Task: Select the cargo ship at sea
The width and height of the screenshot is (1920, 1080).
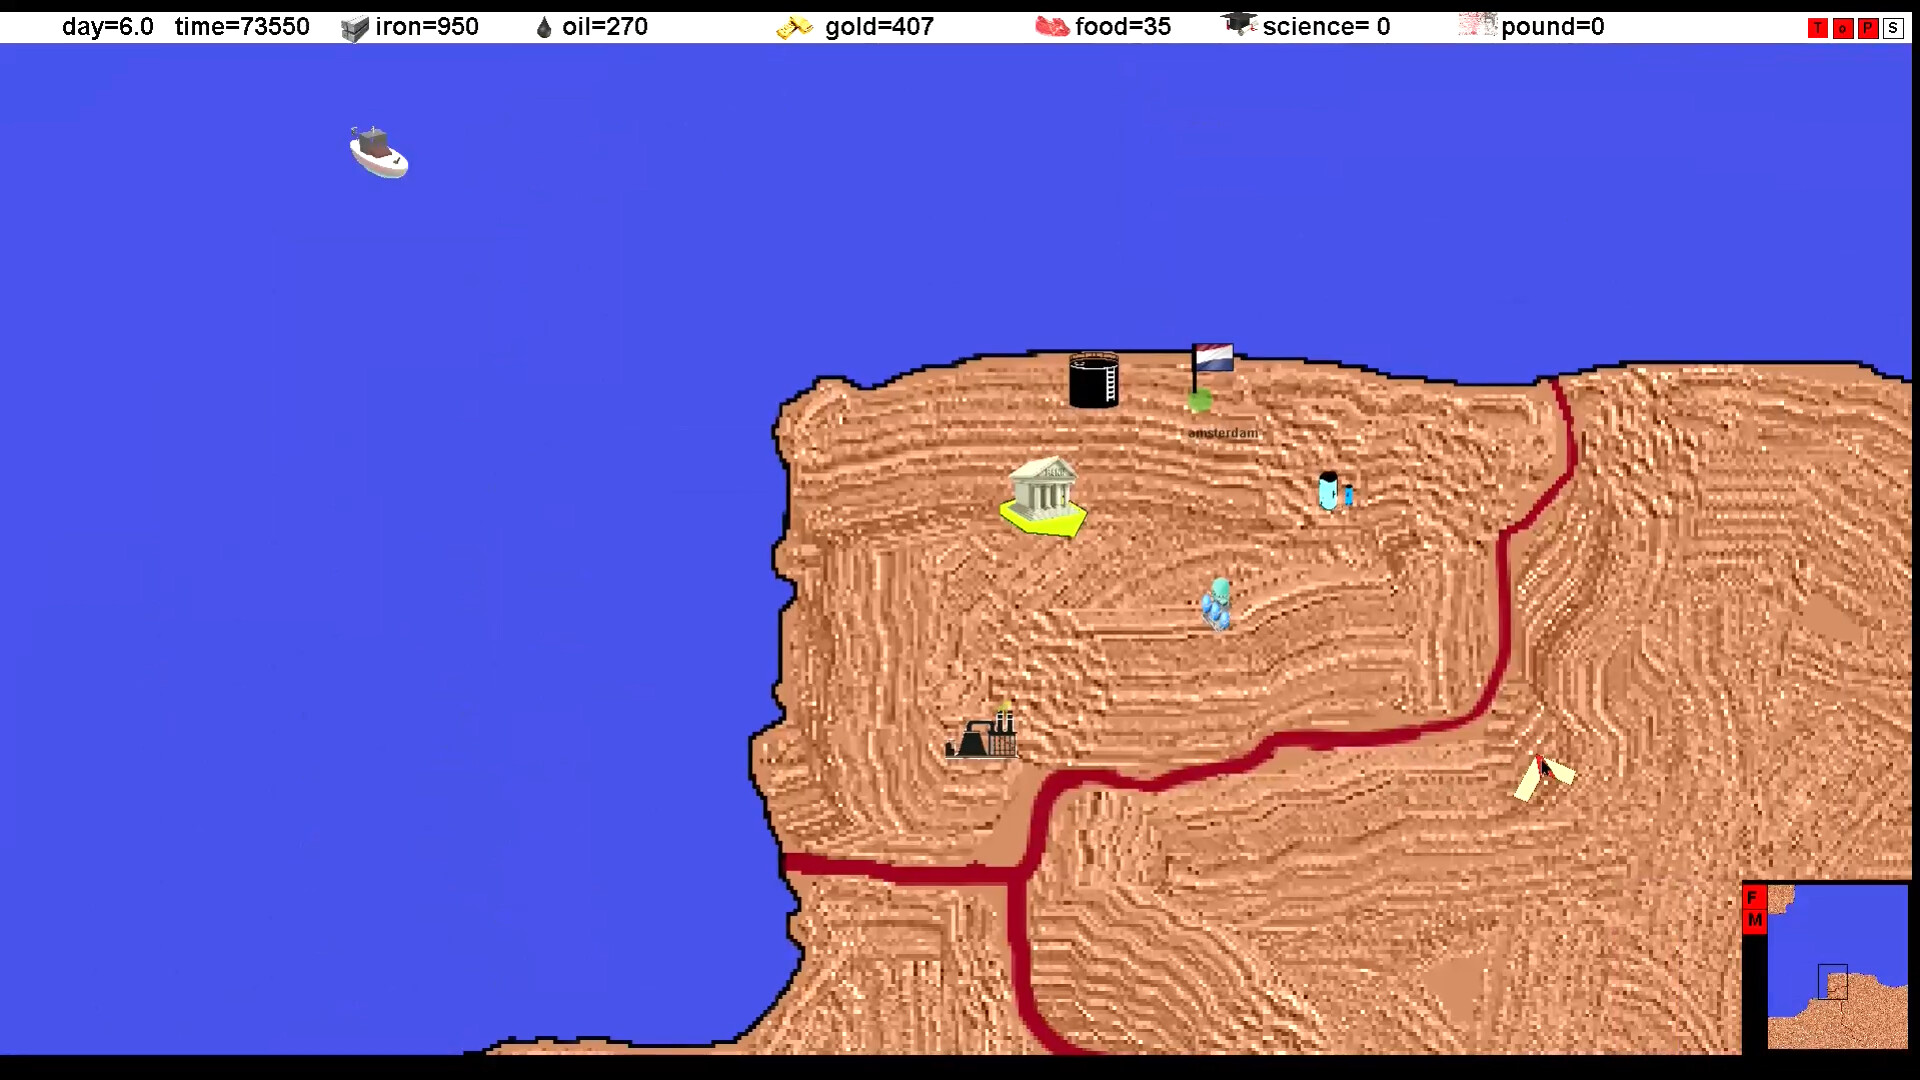Action: pyautogui.click(x=378, y=153)
